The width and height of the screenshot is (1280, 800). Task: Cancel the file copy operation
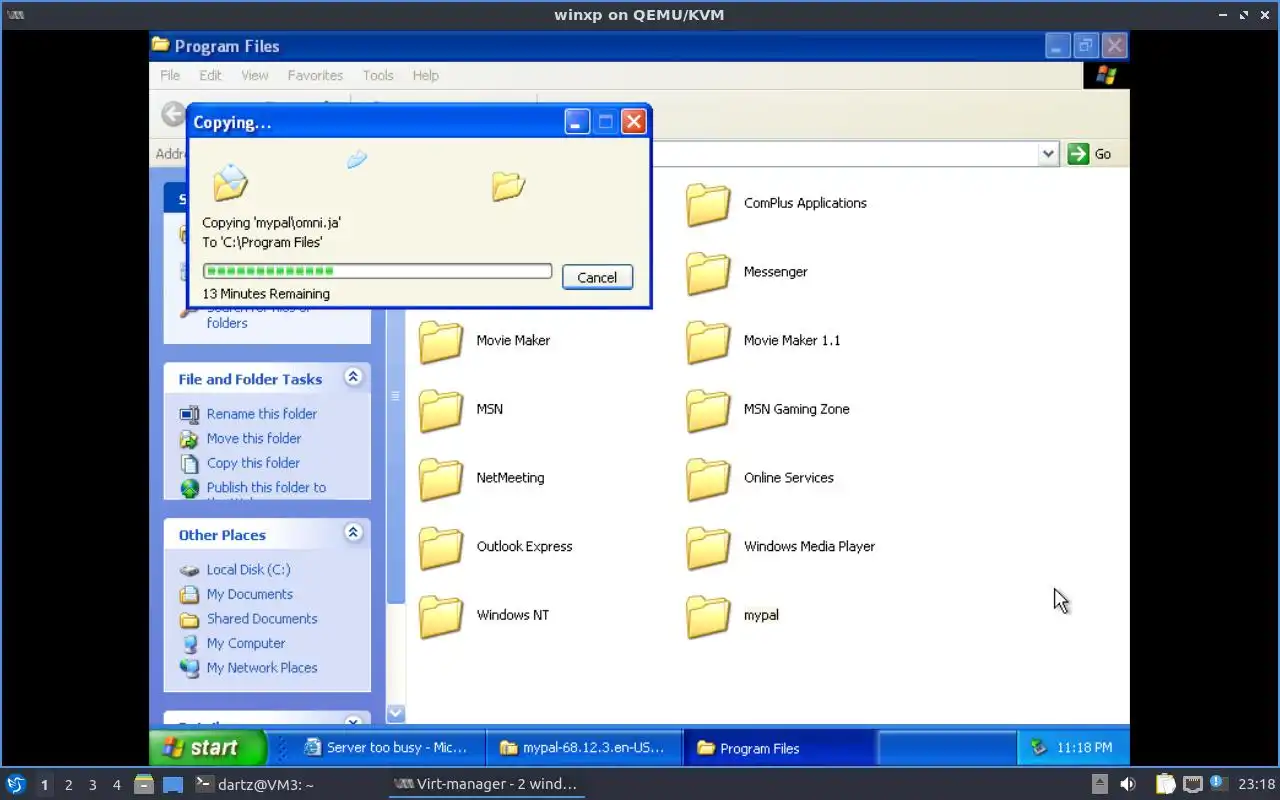point(597,277)
